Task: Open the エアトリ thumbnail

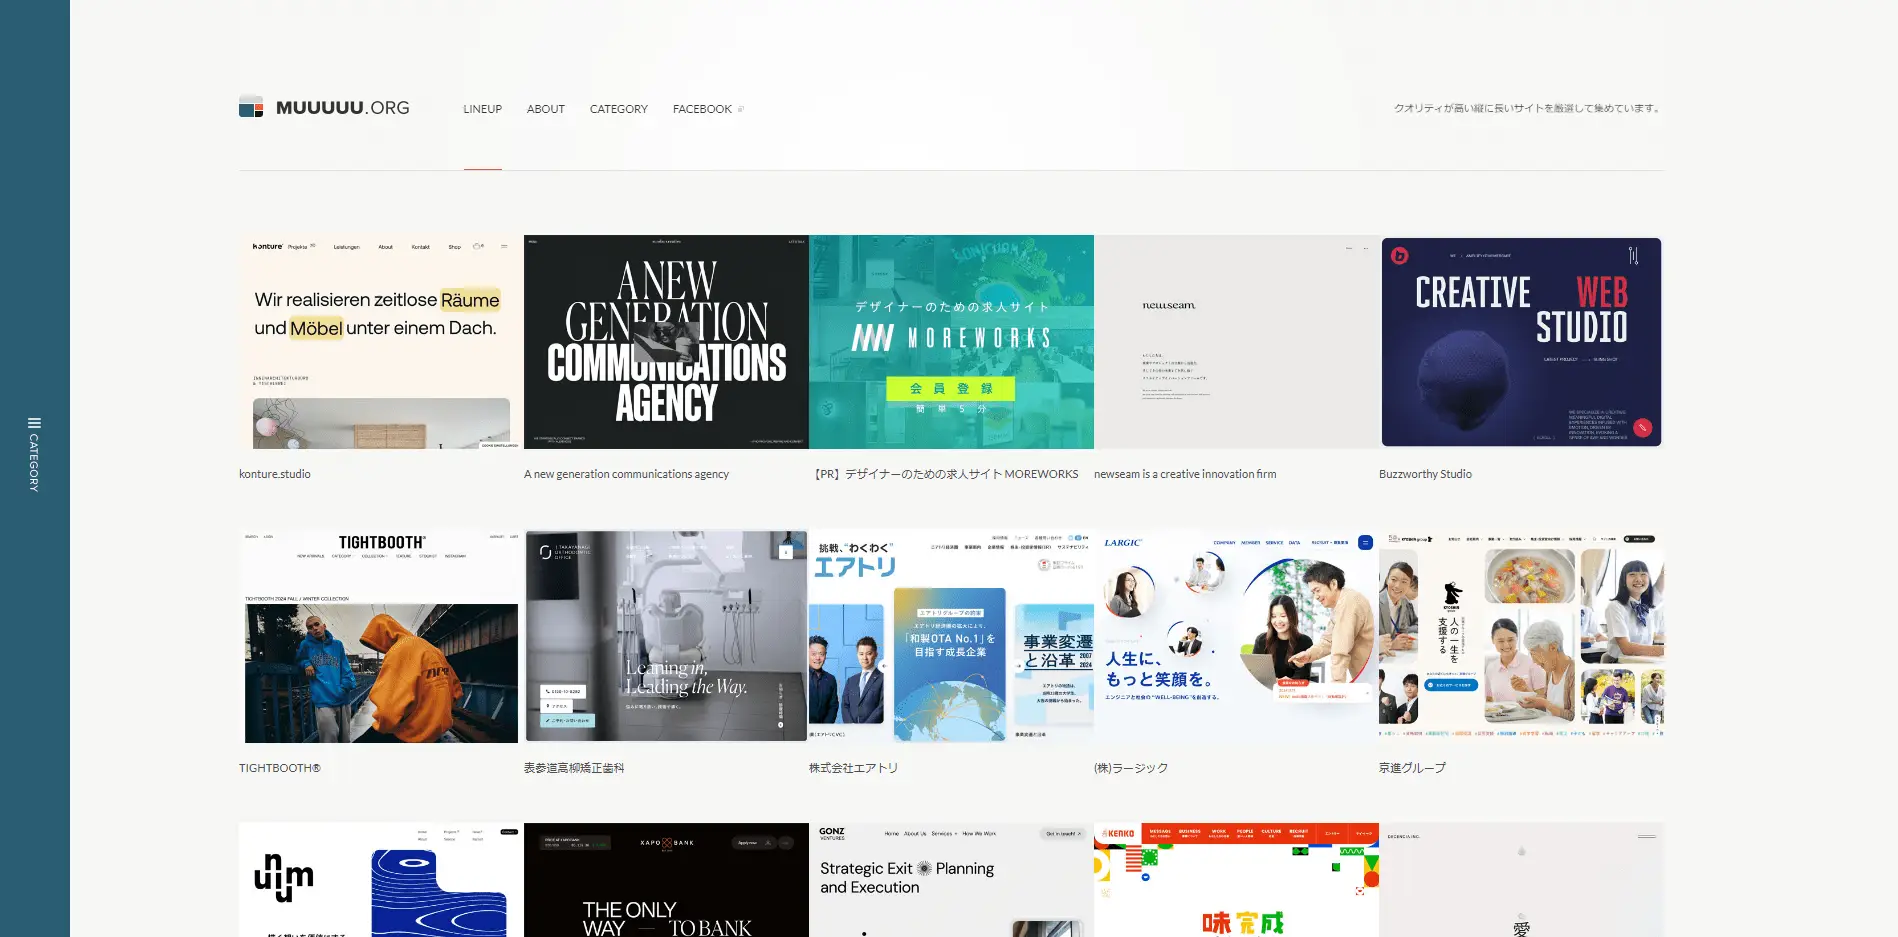Action: pyautogui.click(x=951, y=636)
